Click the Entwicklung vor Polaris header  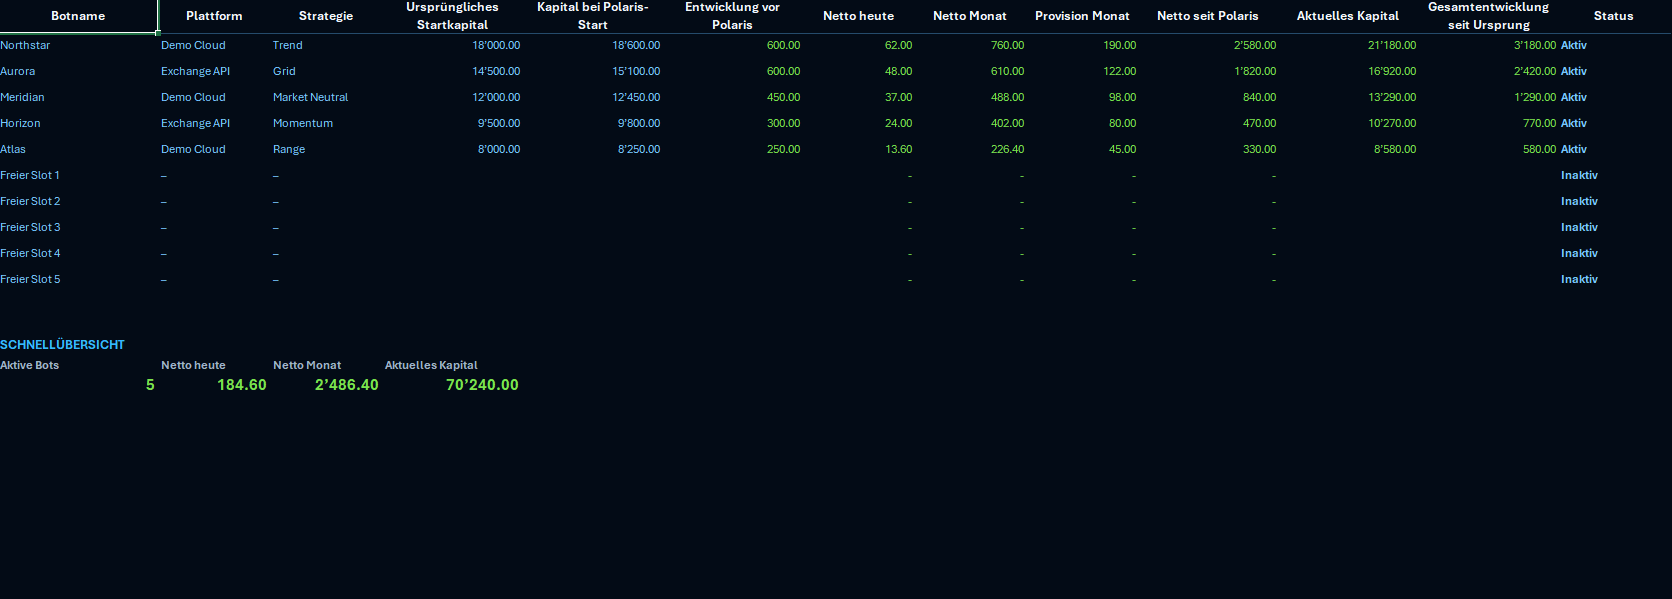tap(732, 16)
